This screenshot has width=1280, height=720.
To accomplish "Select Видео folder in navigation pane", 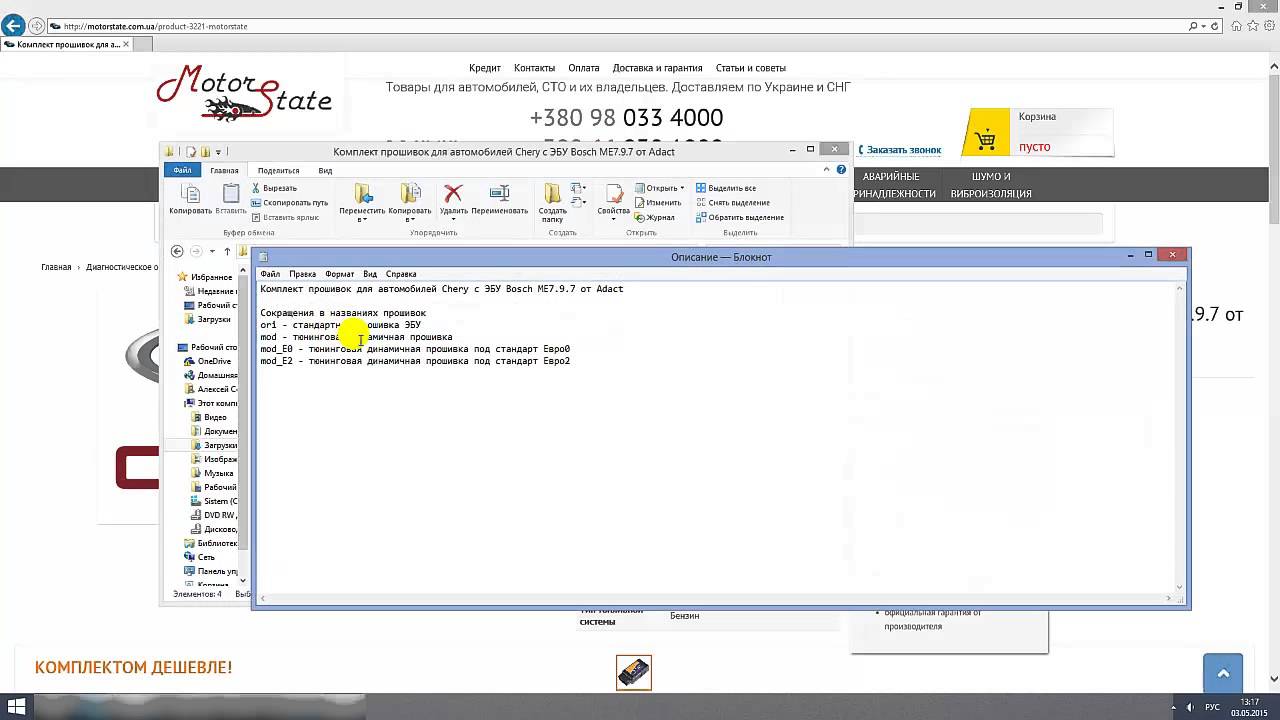I will click(x=208, y=417).
